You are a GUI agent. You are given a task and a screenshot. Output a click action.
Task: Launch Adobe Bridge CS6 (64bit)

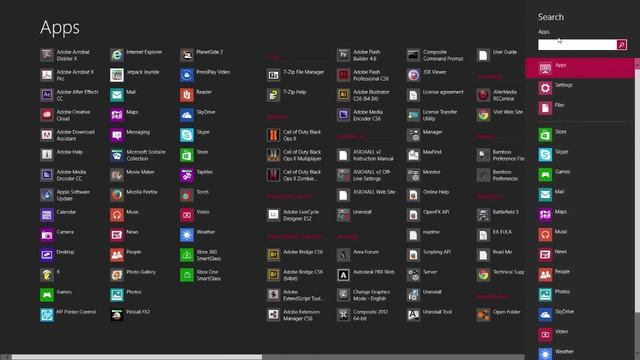295,275
